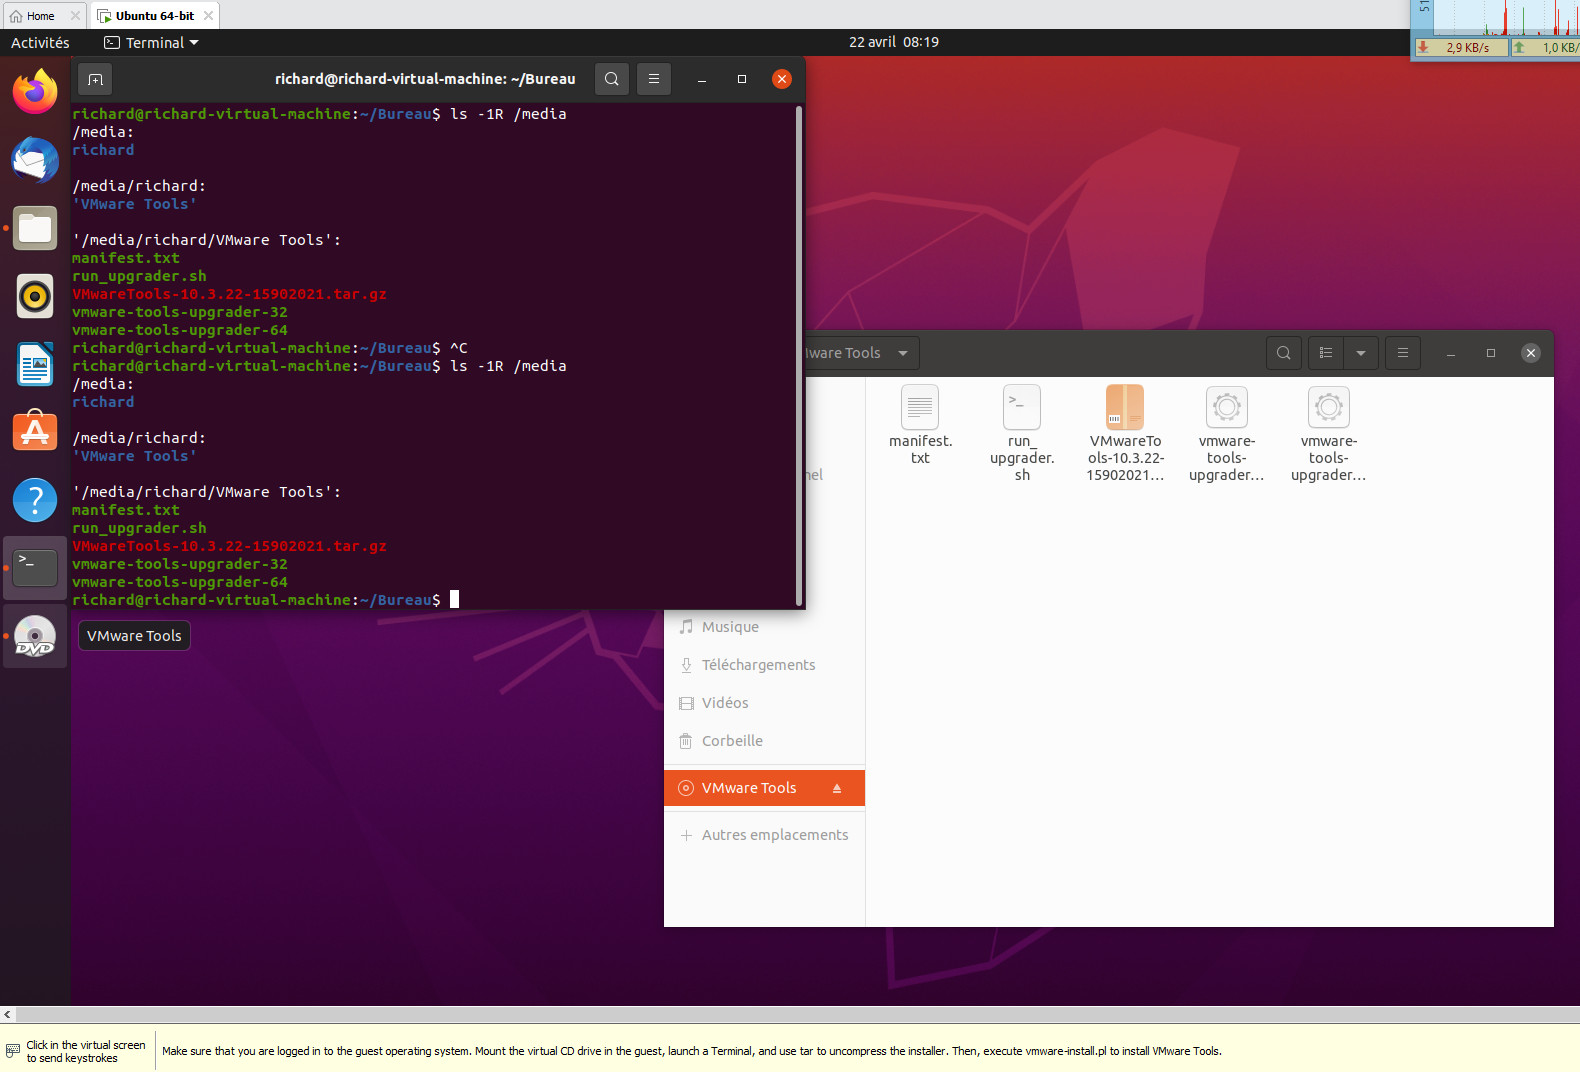Open the Help icon in dock
The height and width of the screenshot is (1072, 1580).
(35, 500)
